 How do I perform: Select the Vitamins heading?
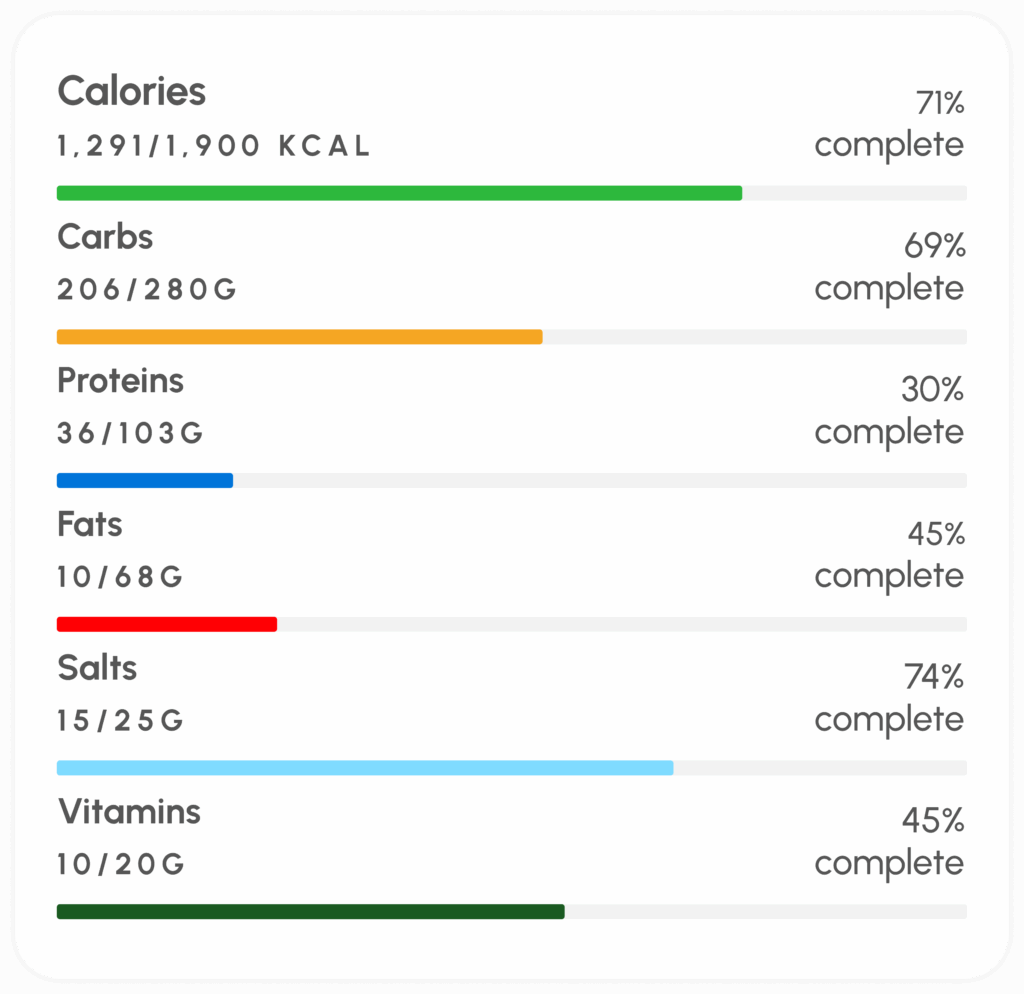click(129, 812)
